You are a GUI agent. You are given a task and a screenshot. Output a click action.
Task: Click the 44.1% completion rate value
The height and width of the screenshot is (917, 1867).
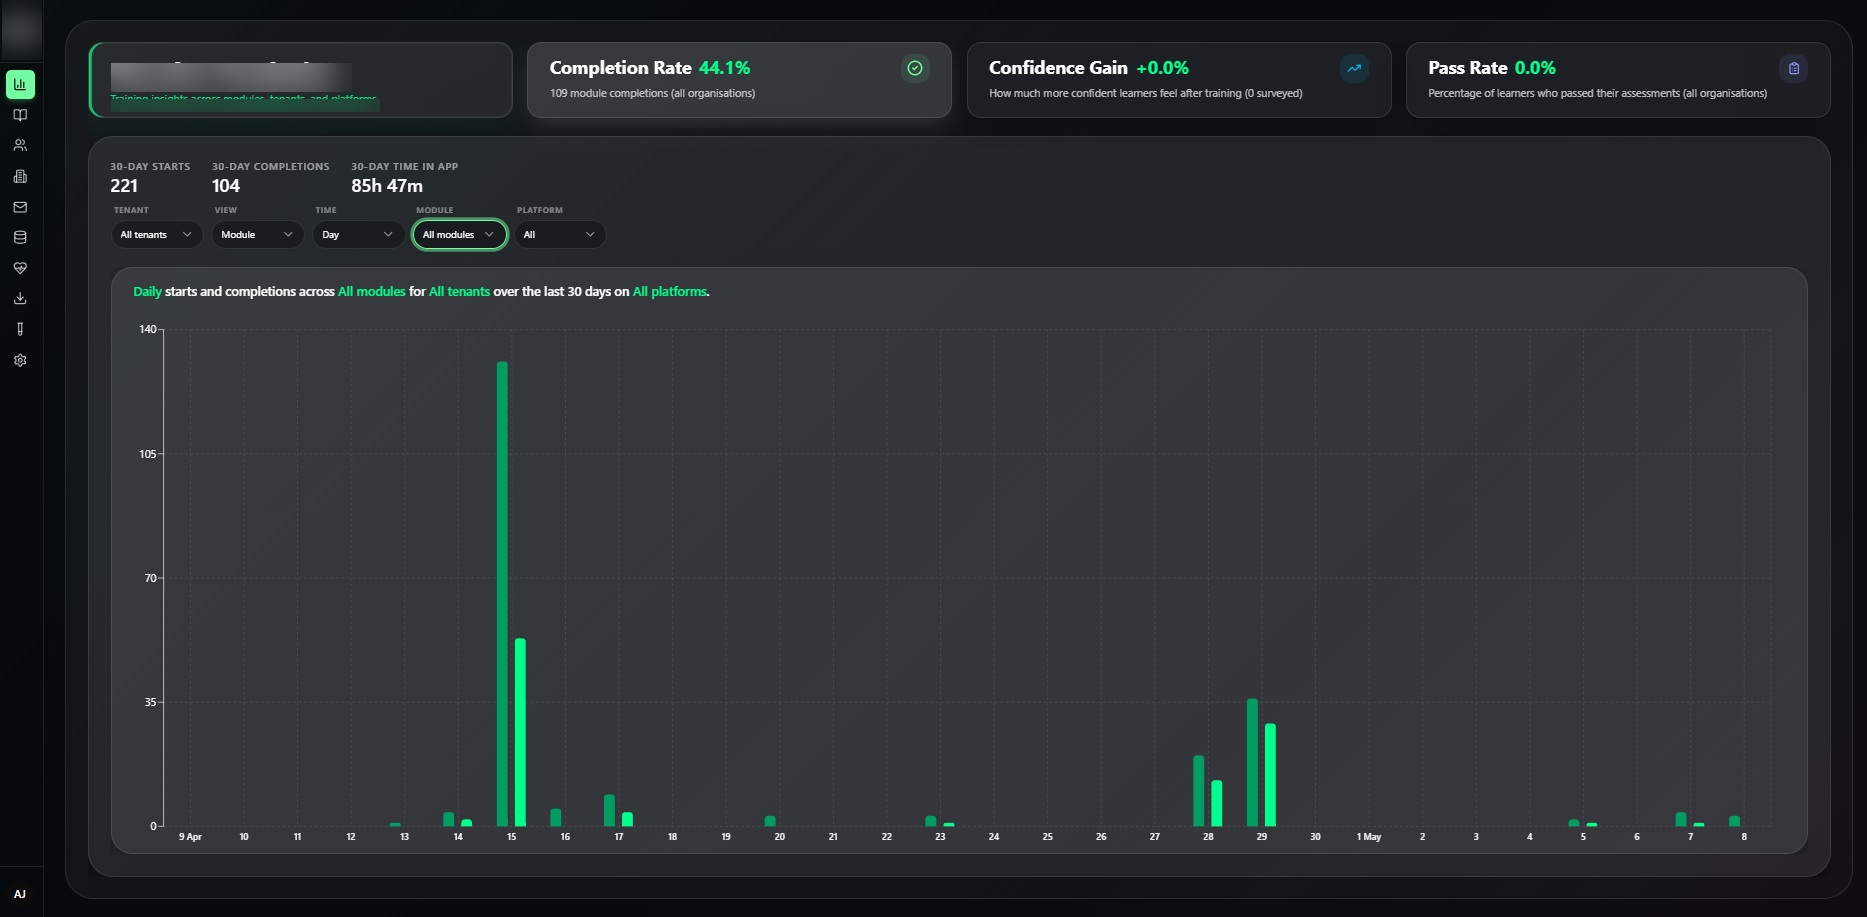click(x=725, y=68)
